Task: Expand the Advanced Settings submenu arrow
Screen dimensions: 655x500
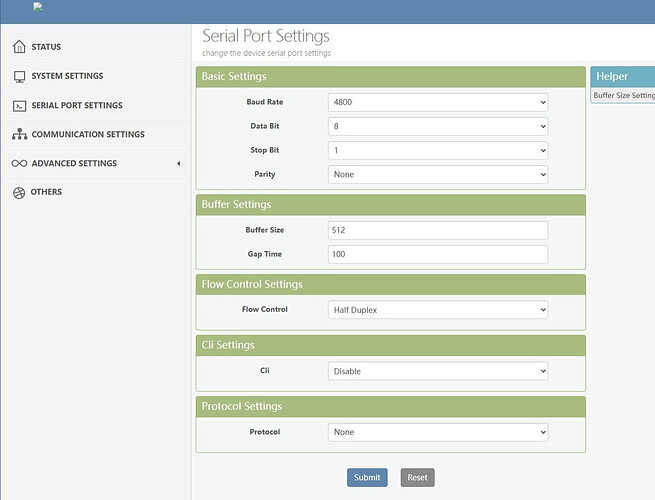Action: [178, 163]
